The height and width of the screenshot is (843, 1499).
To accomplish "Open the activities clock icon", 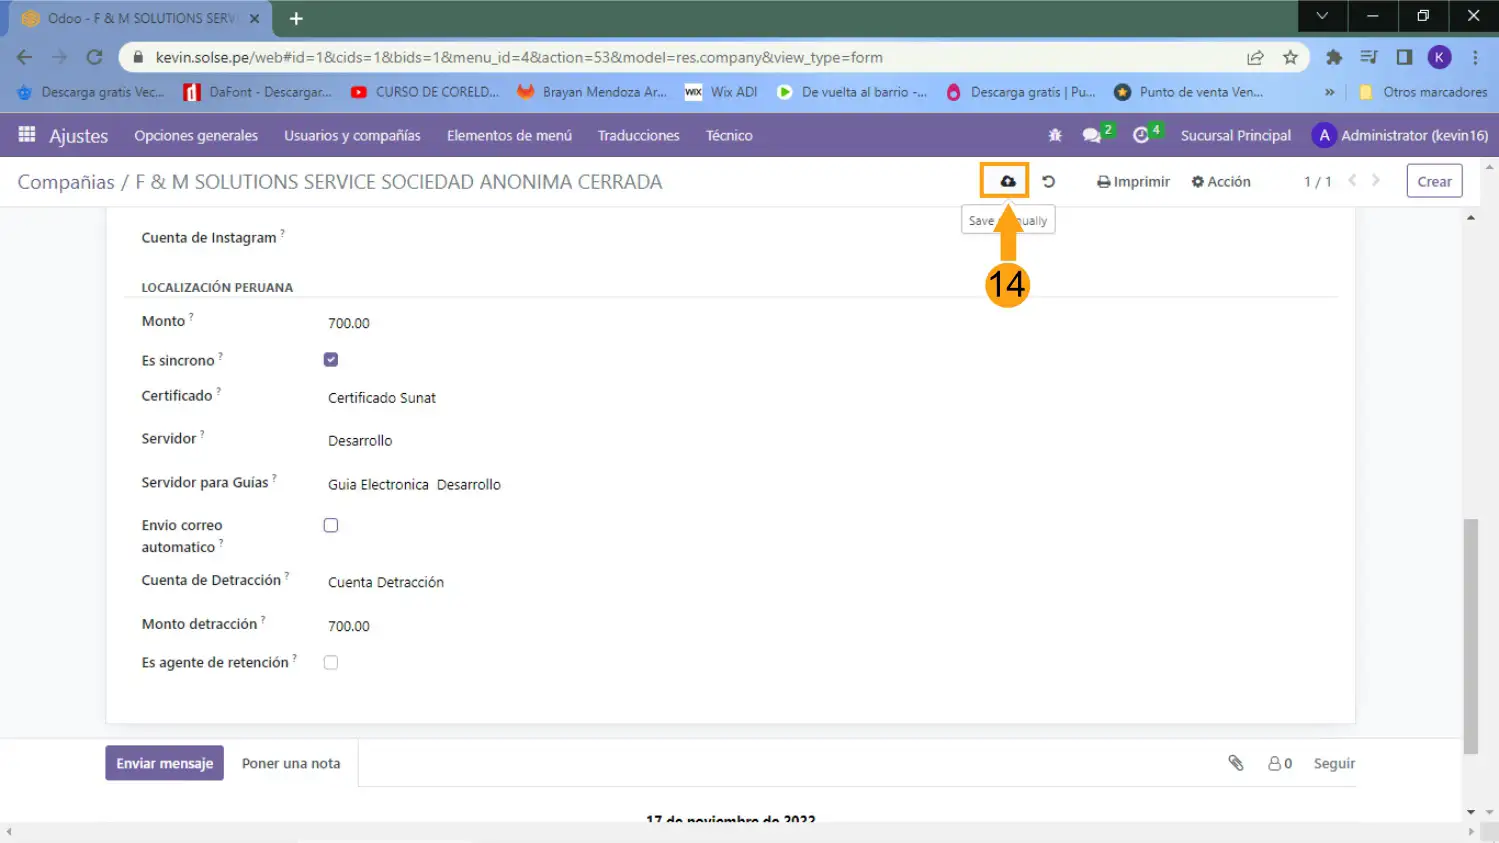I will click(x=1141, y=135).
